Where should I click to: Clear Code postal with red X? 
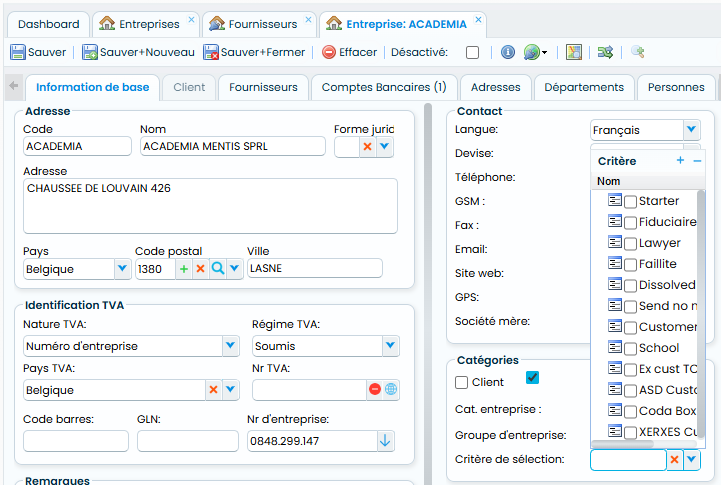(x=200, y=268)
